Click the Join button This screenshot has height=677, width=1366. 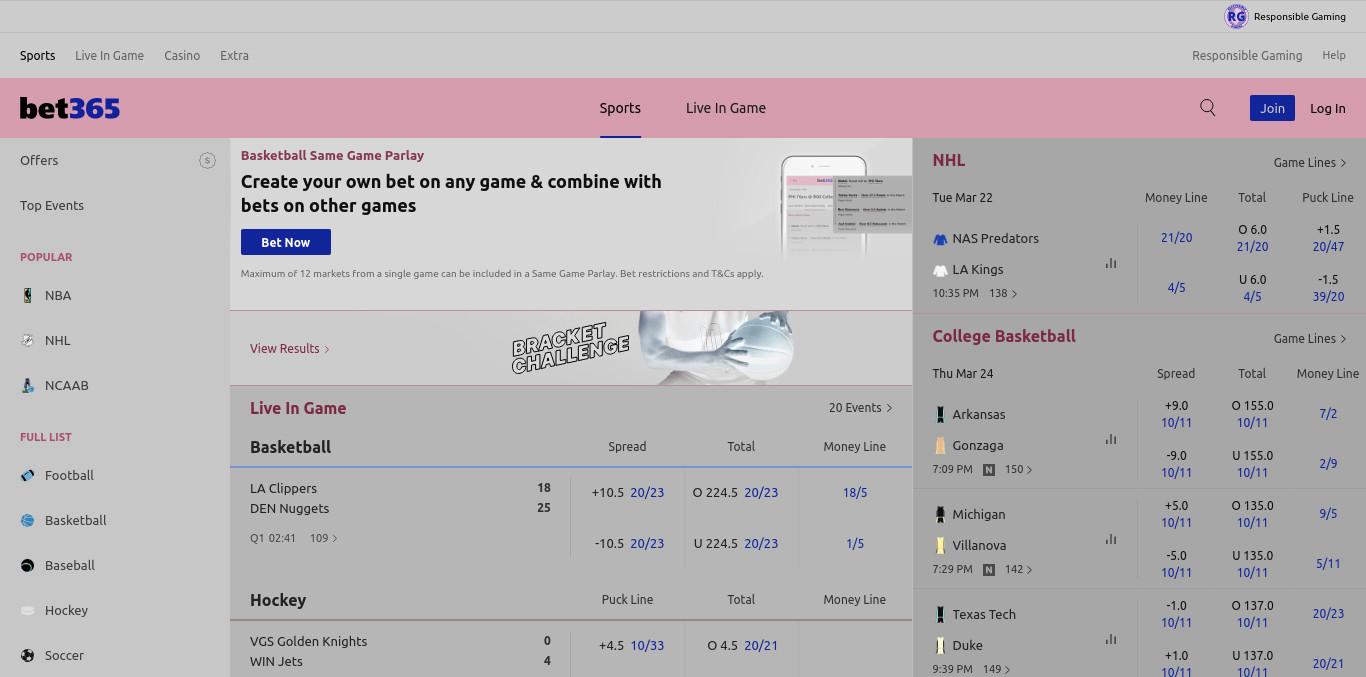click(x=1272, y=108)
